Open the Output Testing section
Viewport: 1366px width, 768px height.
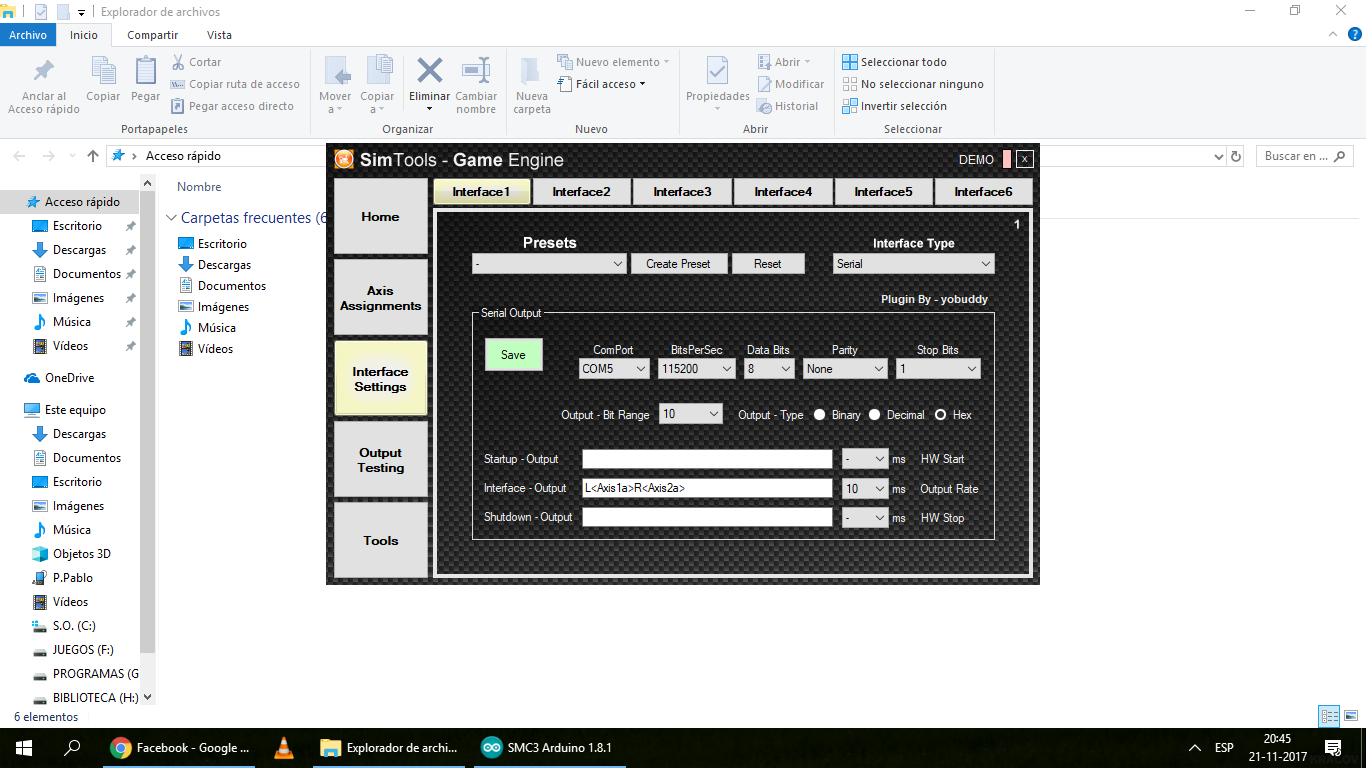point(380,460)
